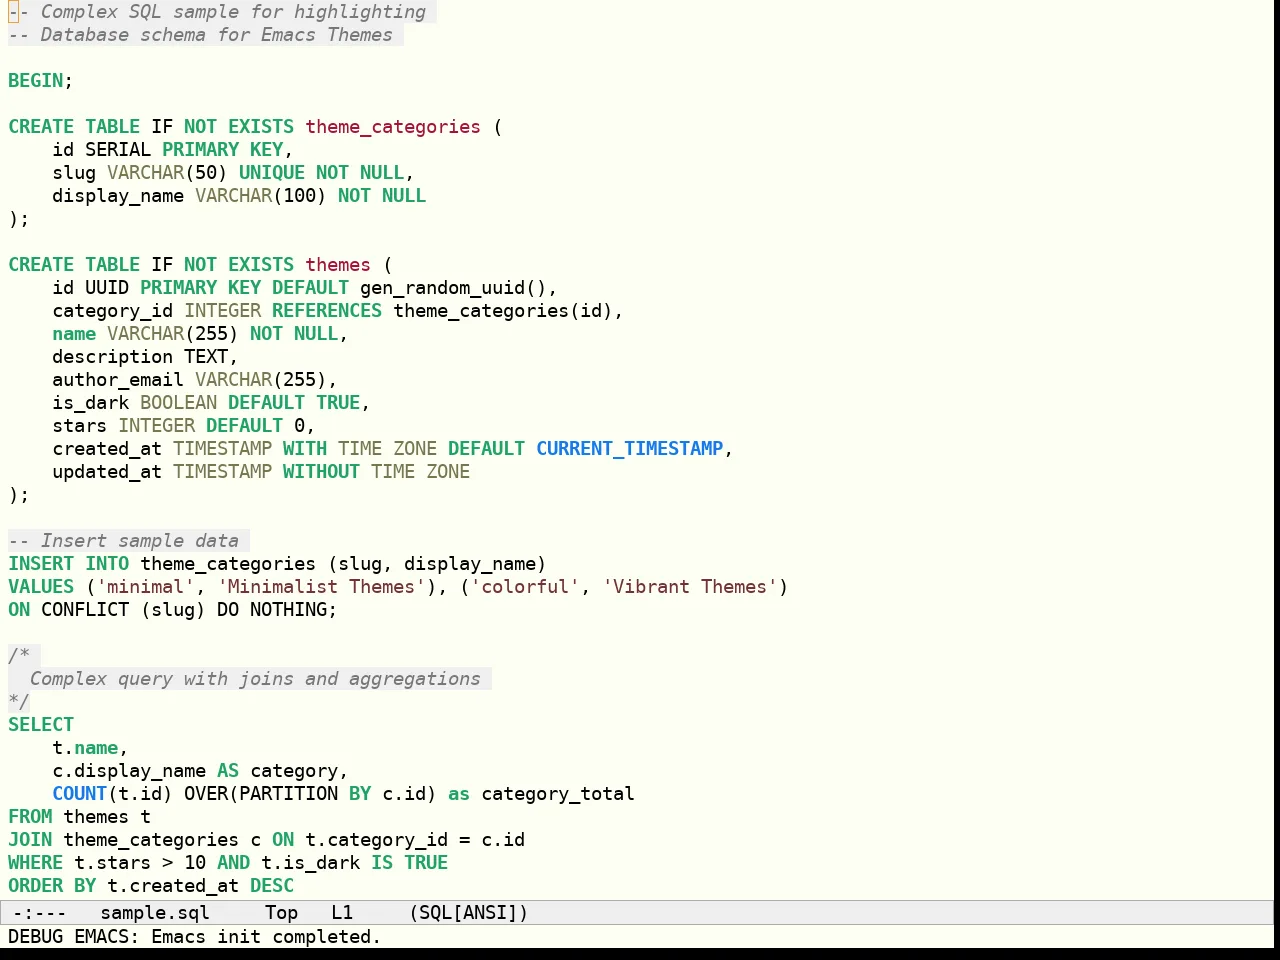Click the (SQL[ANSI]) major mode indicator
Viewport: 1280px width, 960px height.
(x=468, y=912)
